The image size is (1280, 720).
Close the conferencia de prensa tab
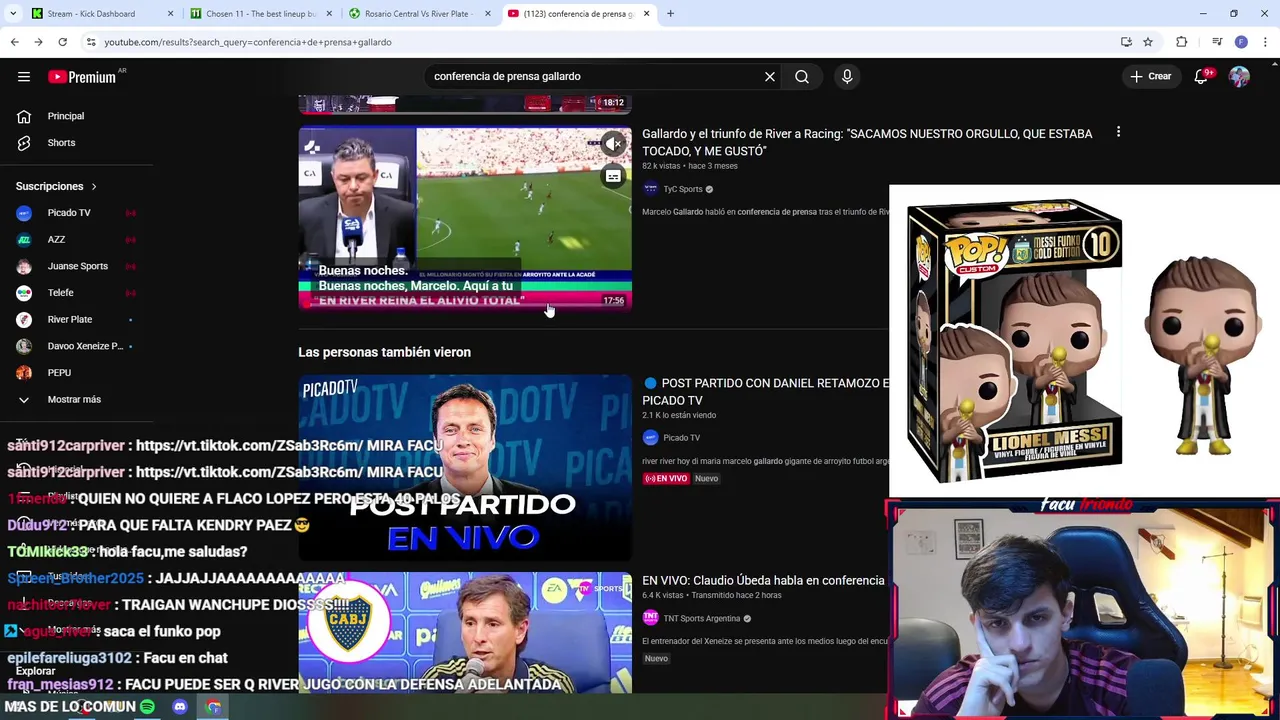tap(647, 14)
